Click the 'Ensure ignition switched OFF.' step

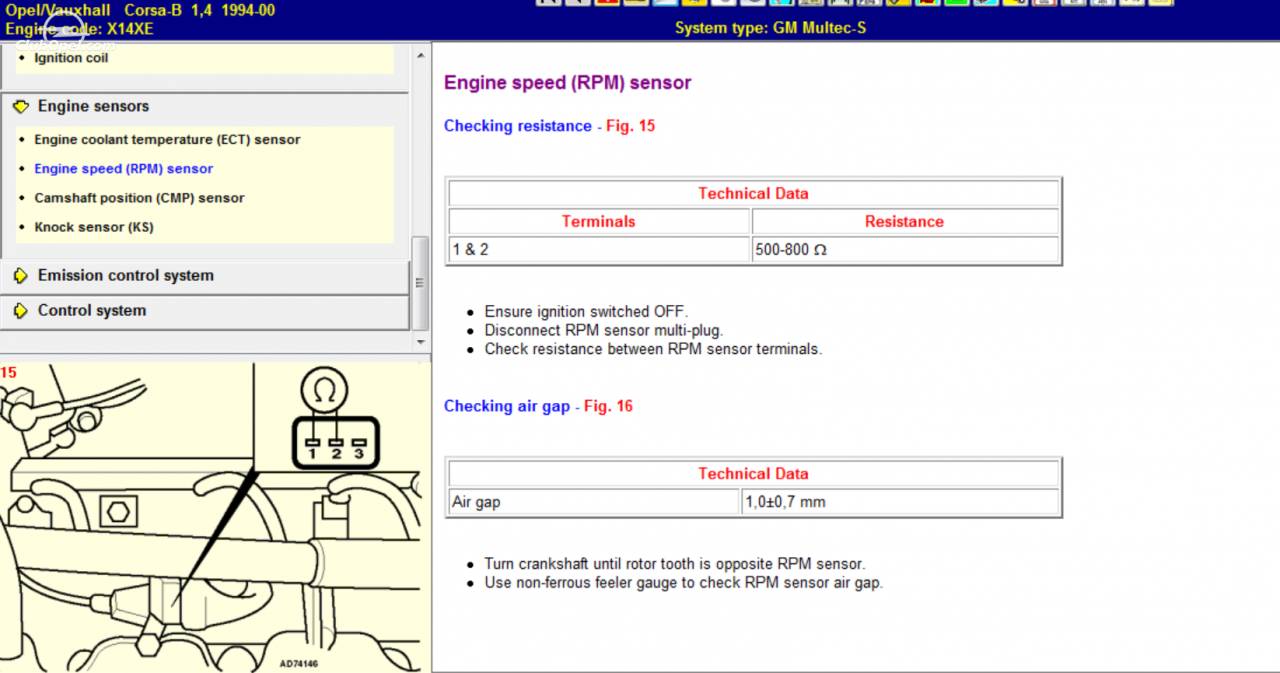point(587,312)
